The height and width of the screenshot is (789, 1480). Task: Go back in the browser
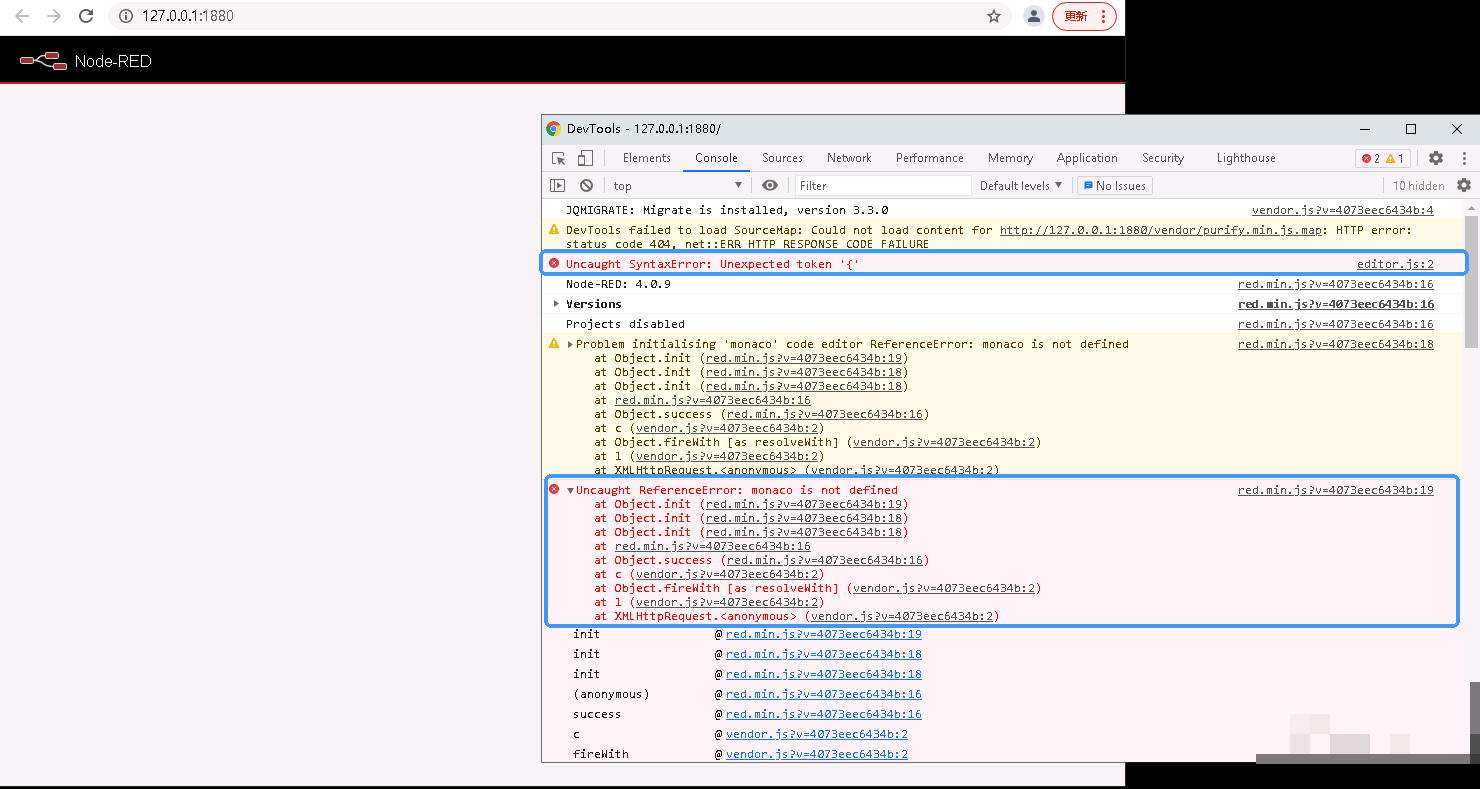pos(22,16)
